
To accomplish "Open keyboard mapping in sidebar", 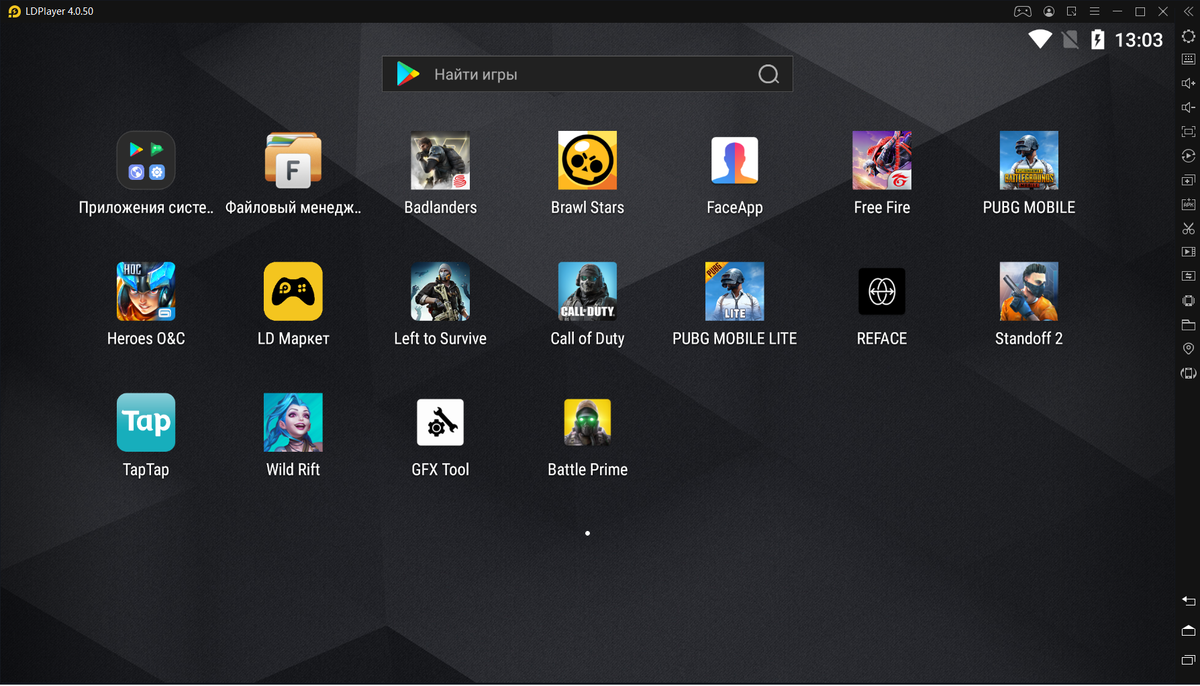I will pyautogui.click(x=1188, y=59).
